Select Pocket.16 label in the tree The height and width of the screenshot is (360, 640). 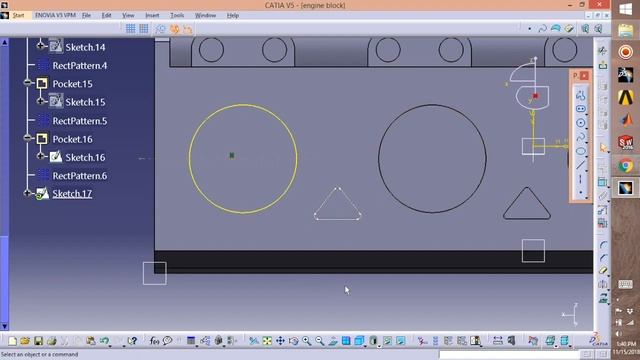[x=72, y=139]
